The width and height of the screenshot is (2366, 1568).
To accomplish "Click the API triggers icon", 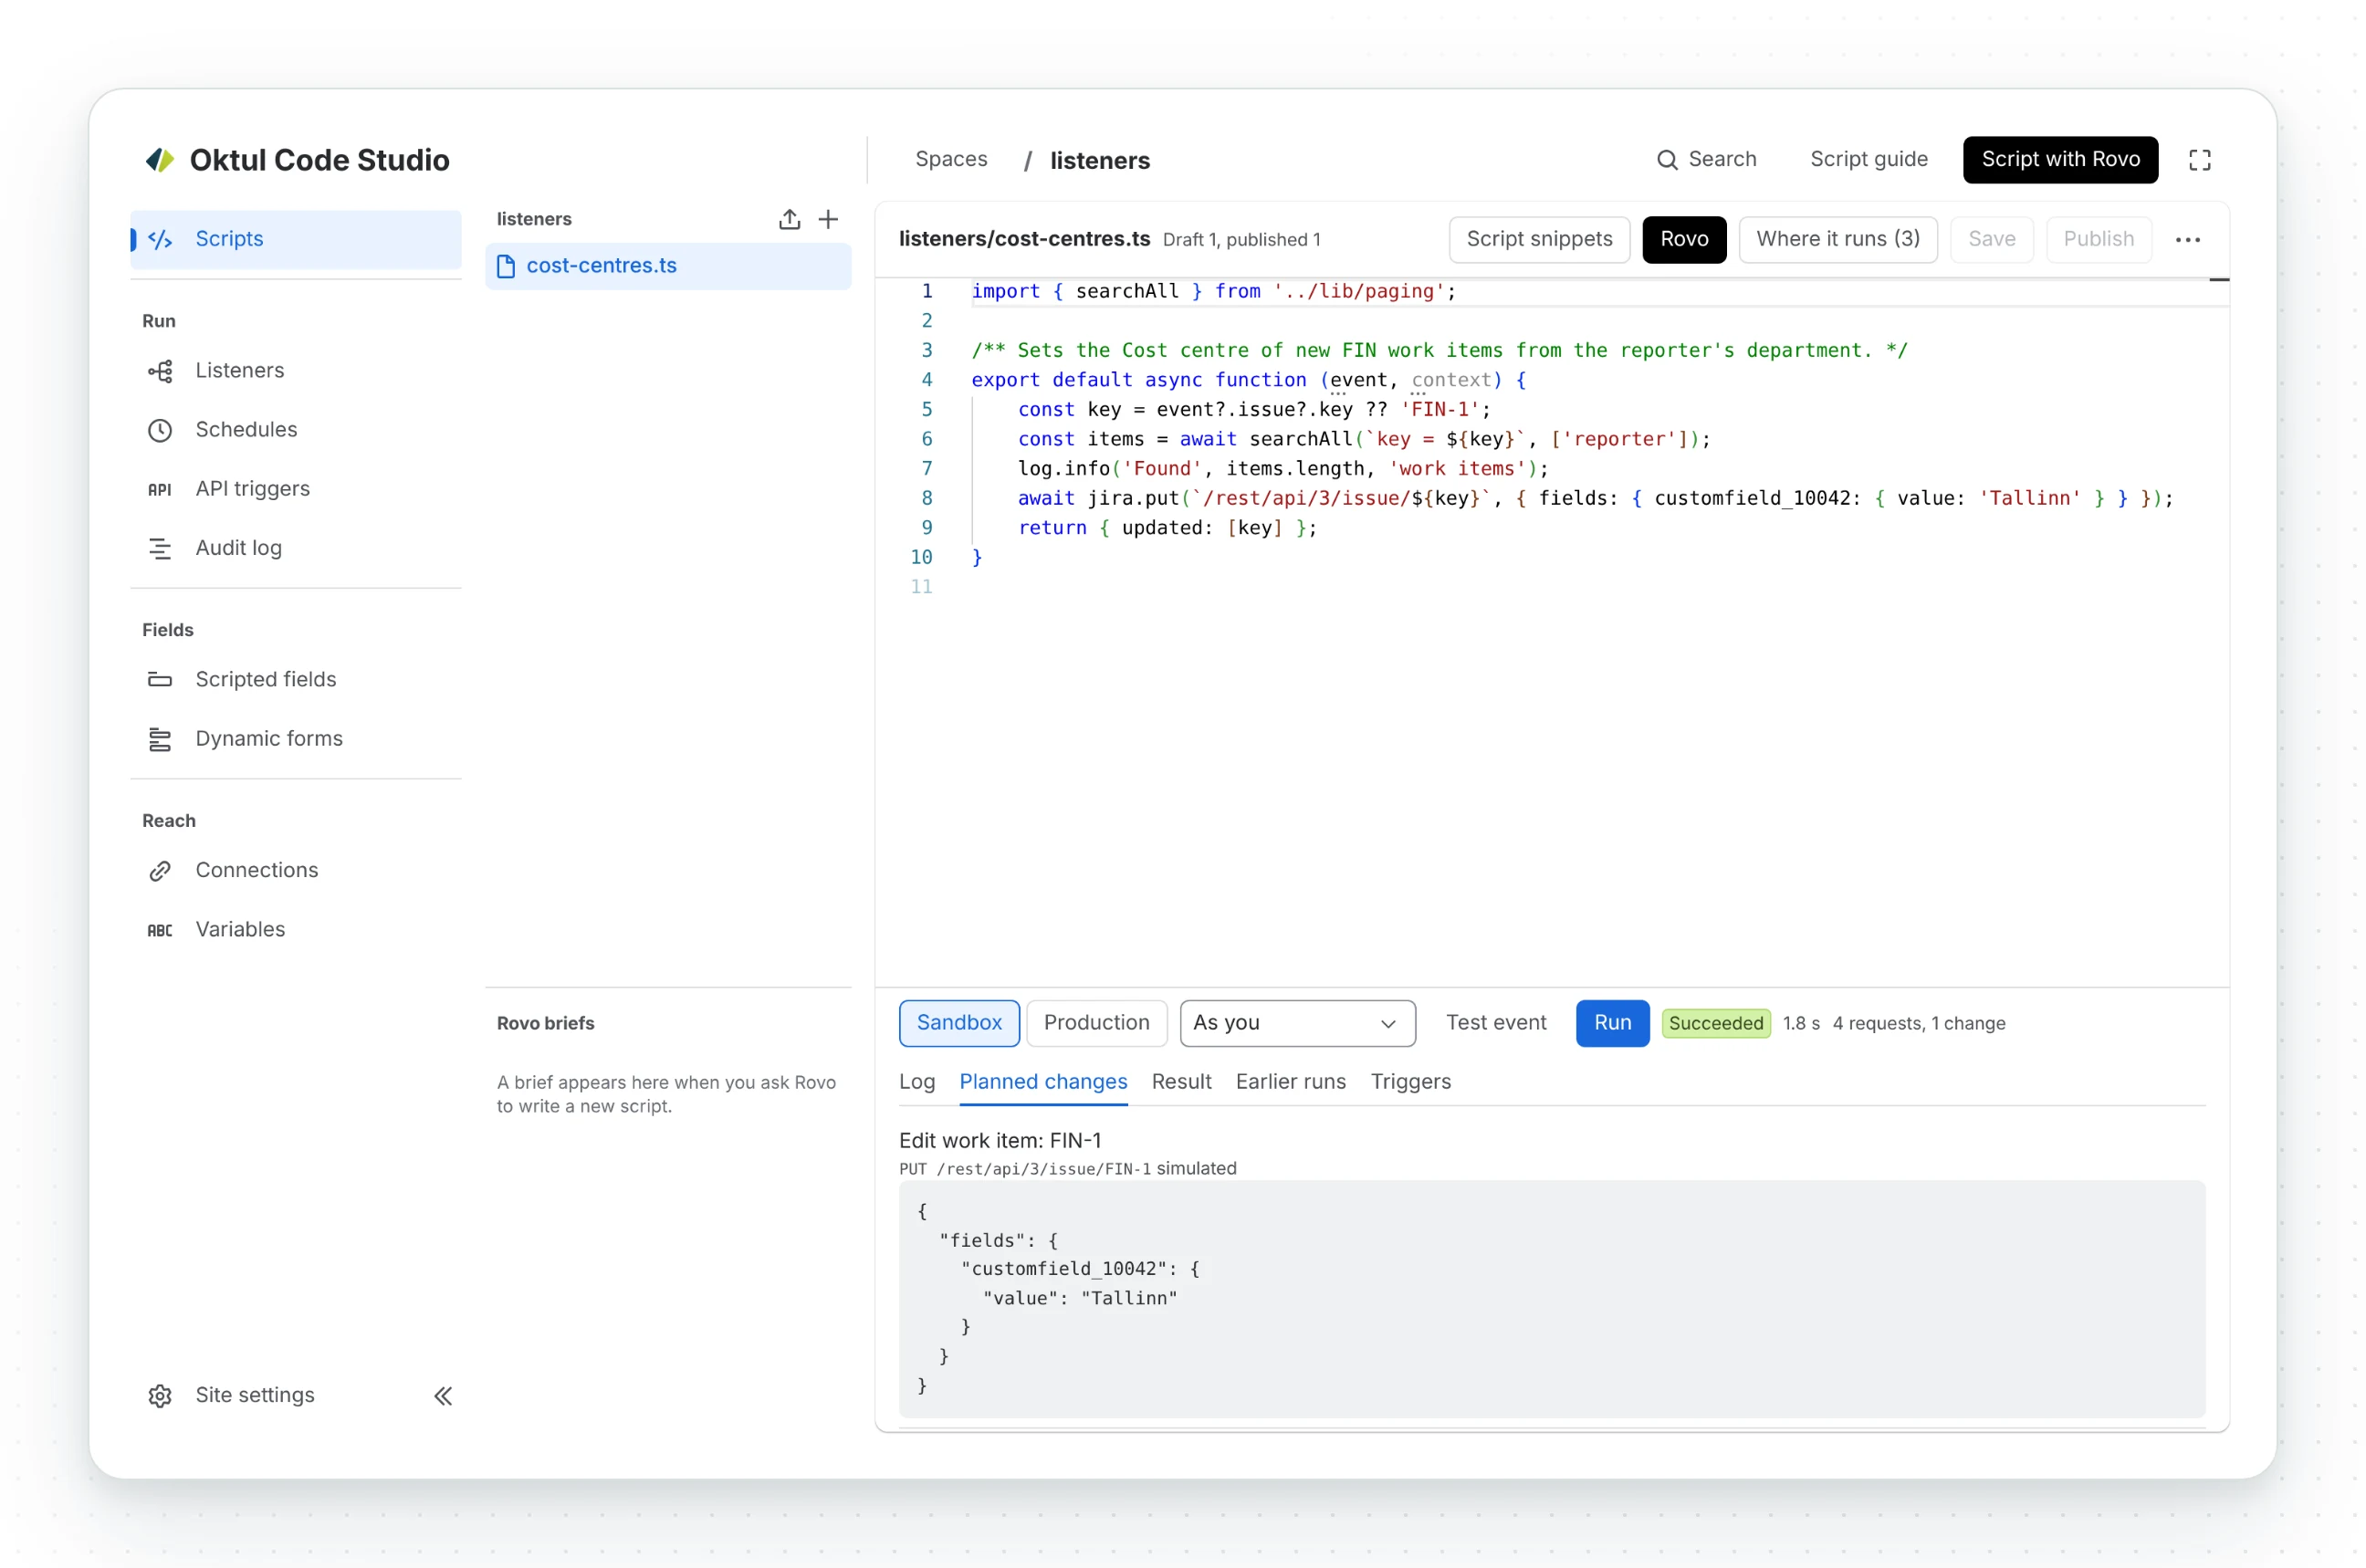I will 160,489.
